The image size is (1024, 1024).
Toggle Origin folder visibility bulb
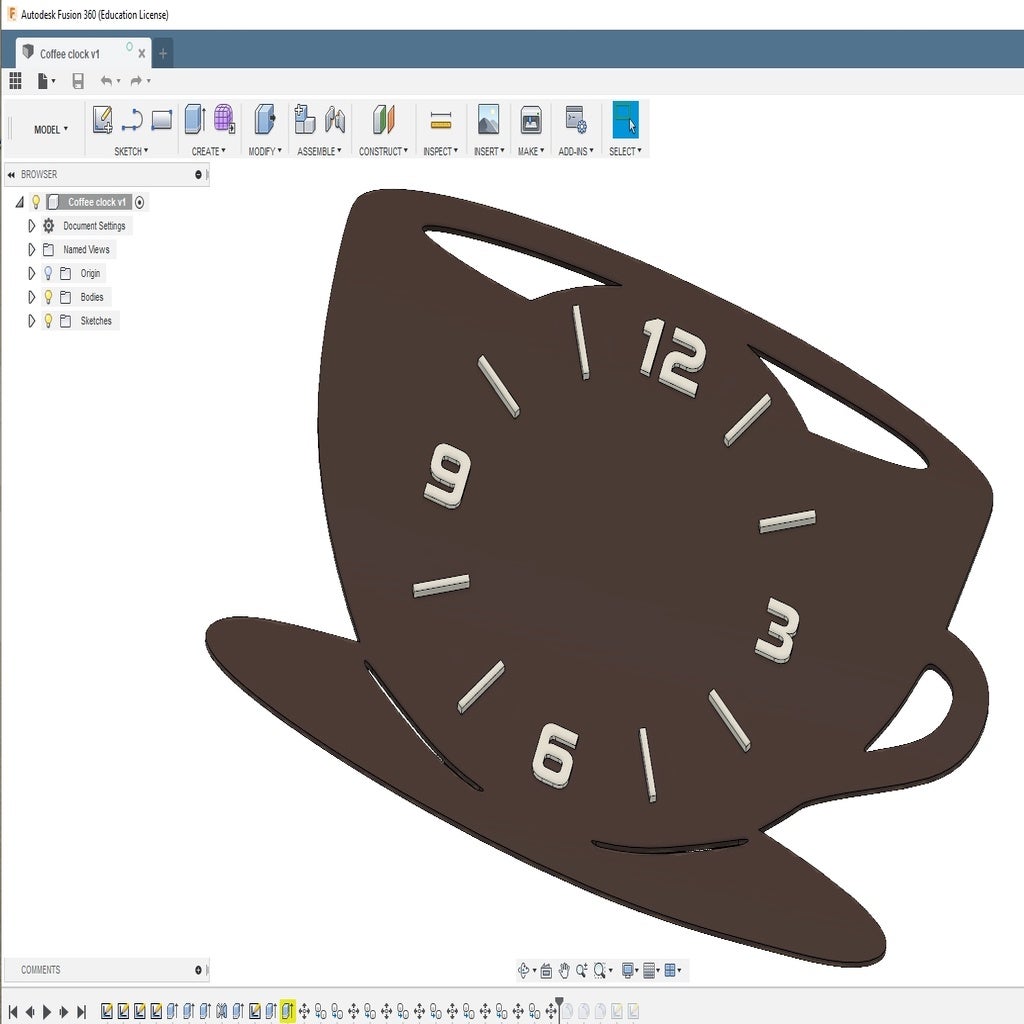point(48,273)
